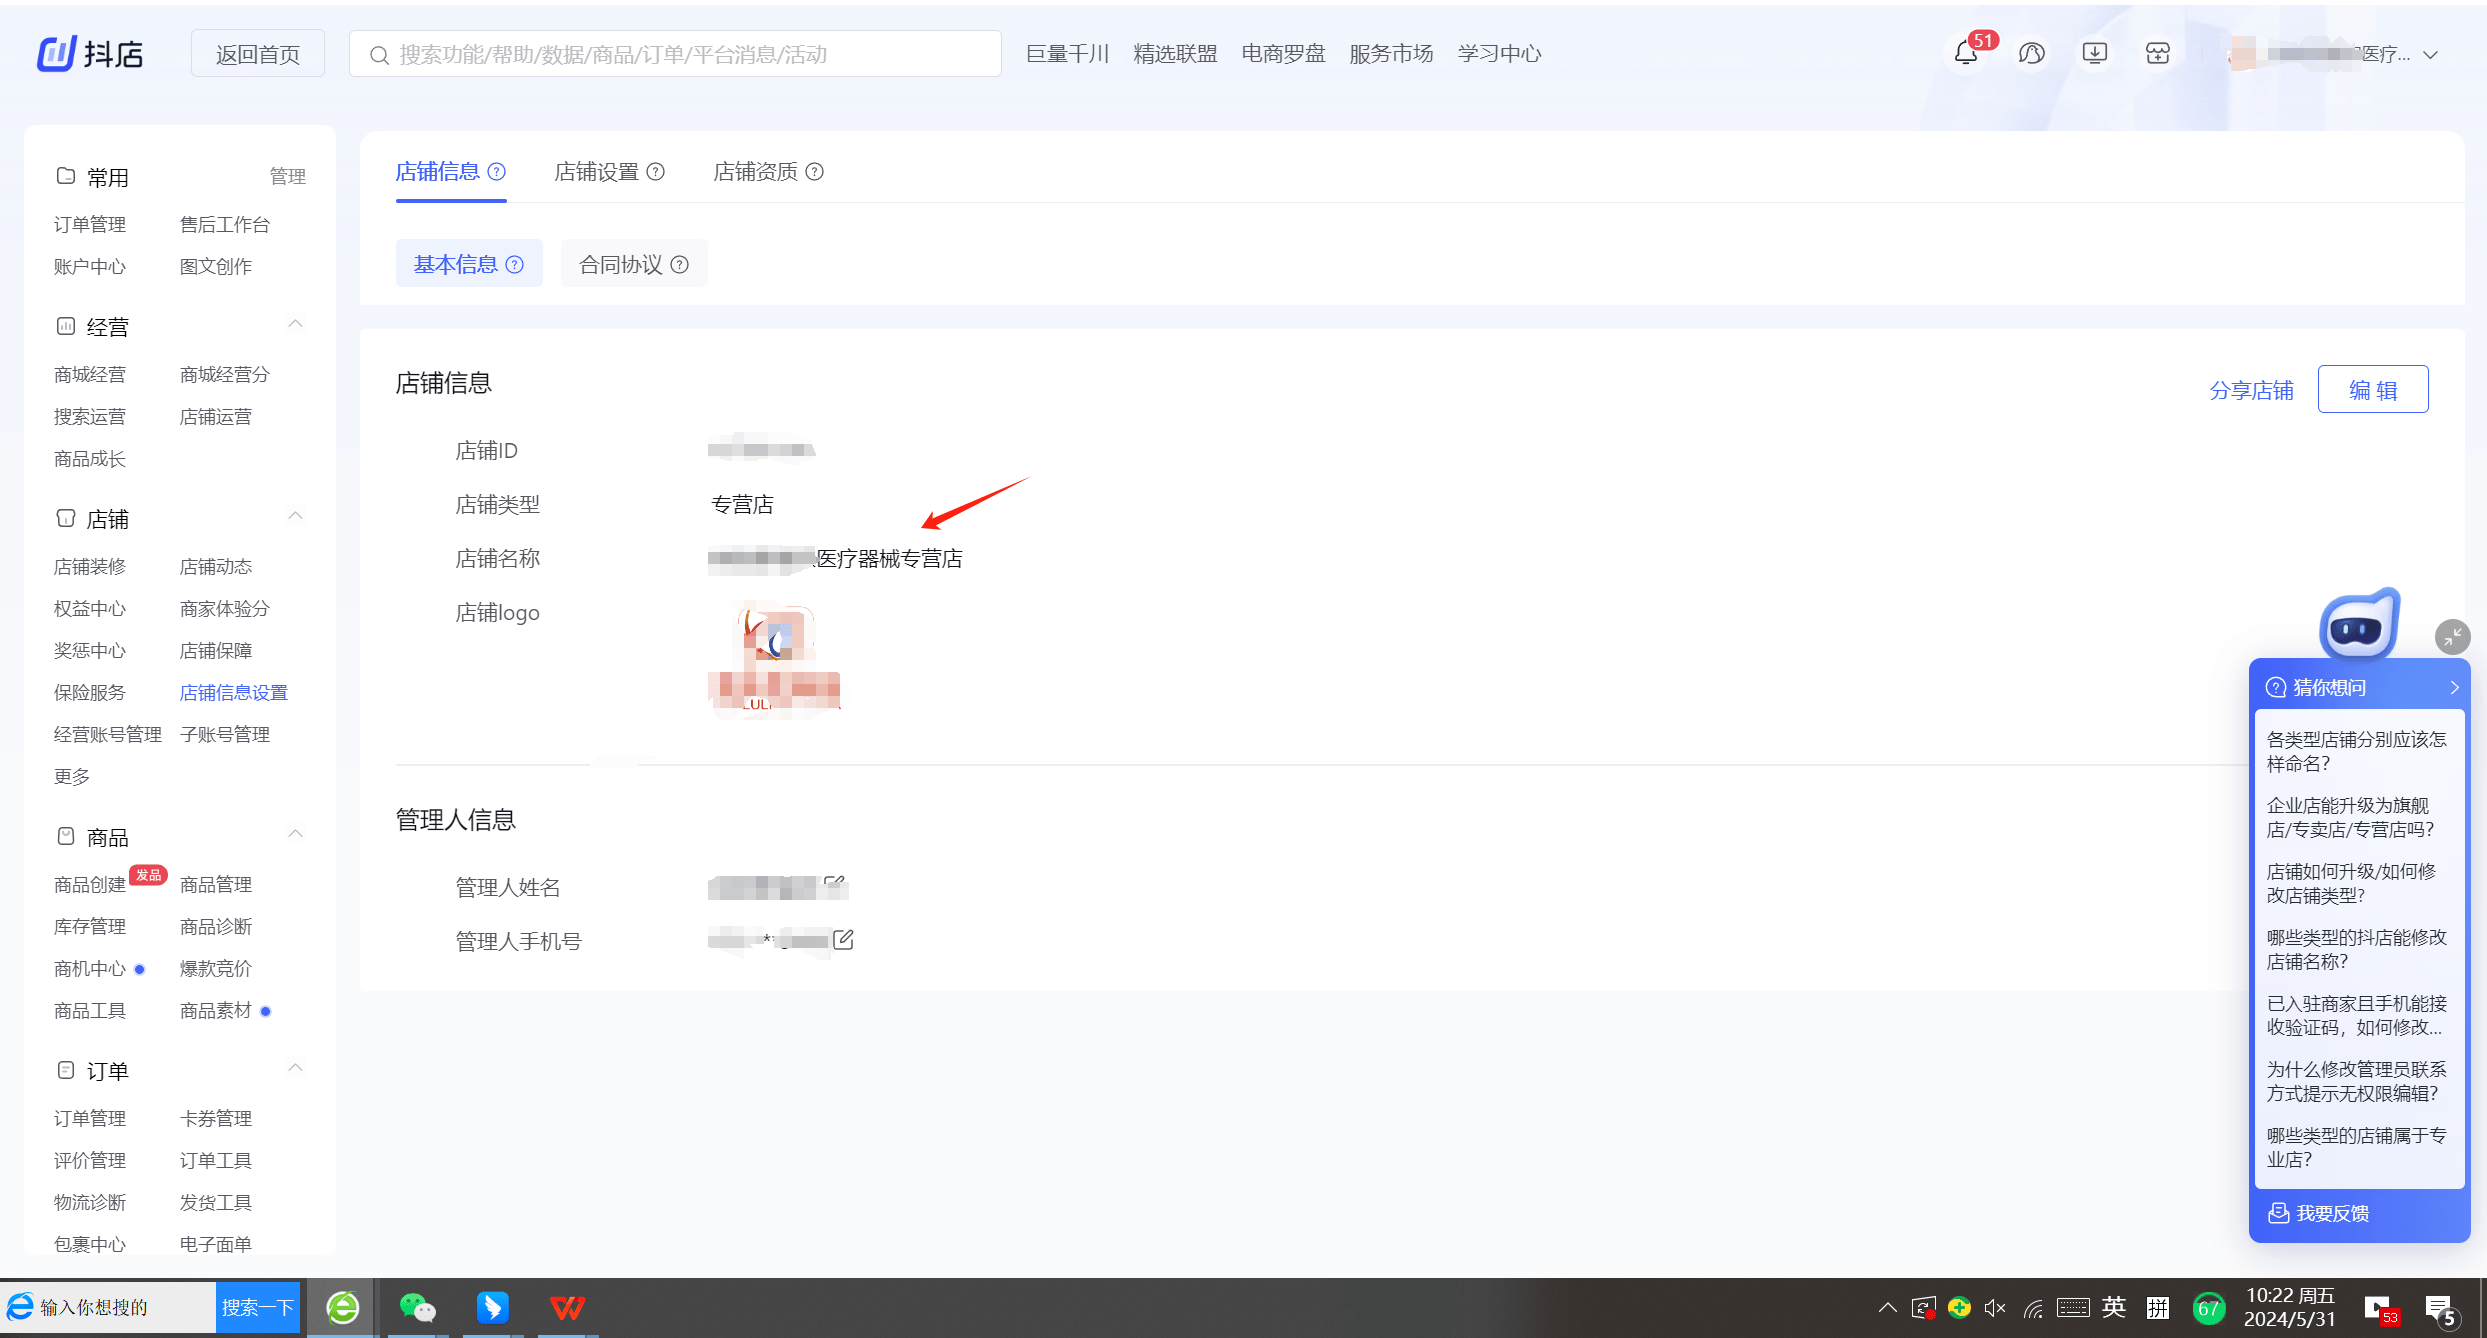Screen dimensions: 2487x1338
Task: Open question 哪些类型的店铺属于专业店?
Action: coord(2356,1147)
